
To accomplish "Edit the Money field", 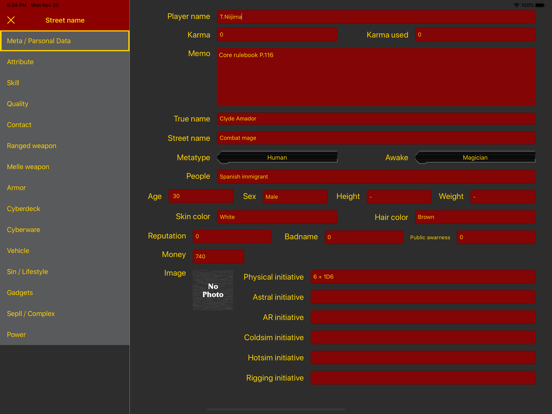I will click(218, 257).
